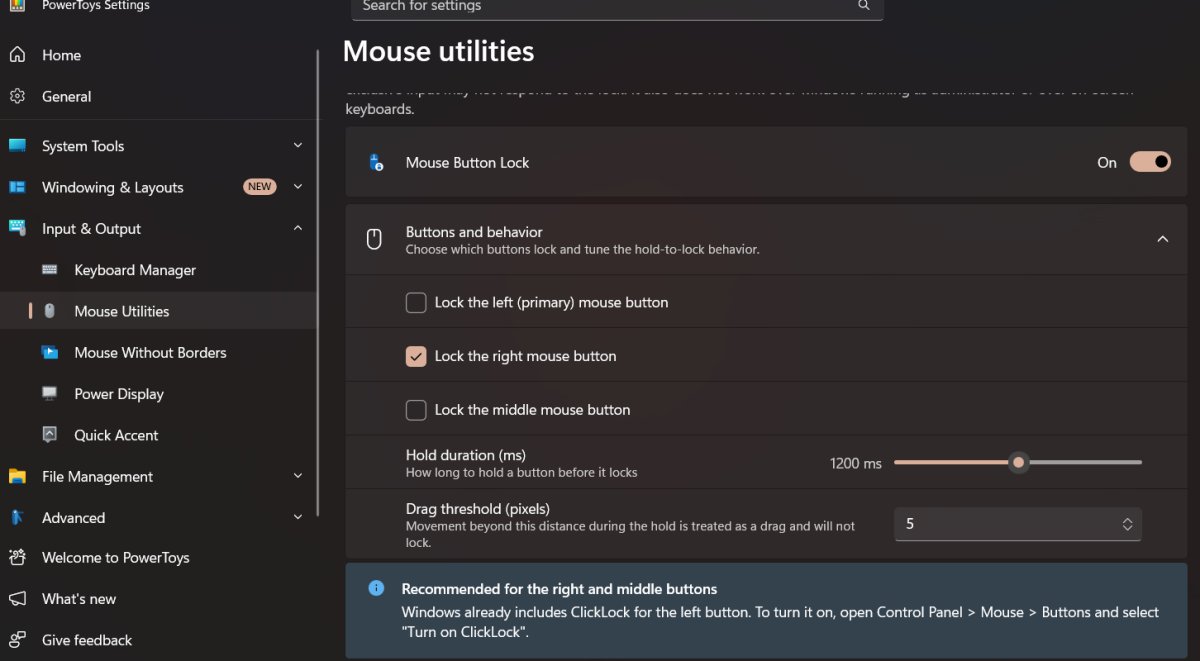Screen dimensions: 1200x661
Task: Click the info icon in the recommendation banner
Action: click(x=376, y=588)
